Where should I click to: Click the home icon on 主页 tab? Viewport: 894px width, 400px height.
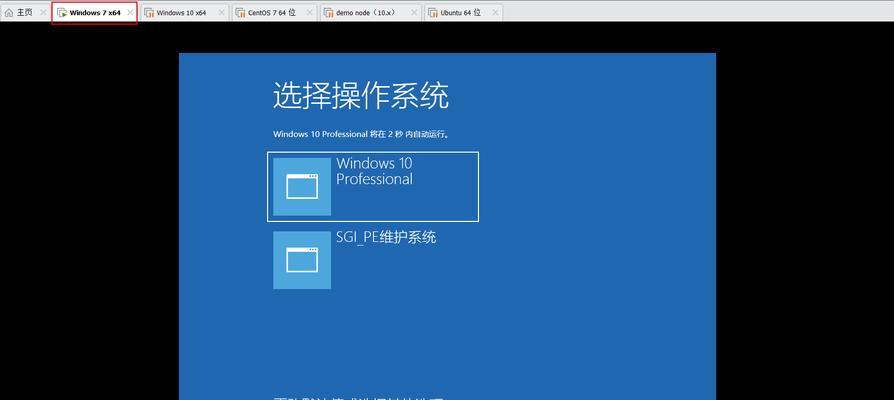tap(9, 13)
